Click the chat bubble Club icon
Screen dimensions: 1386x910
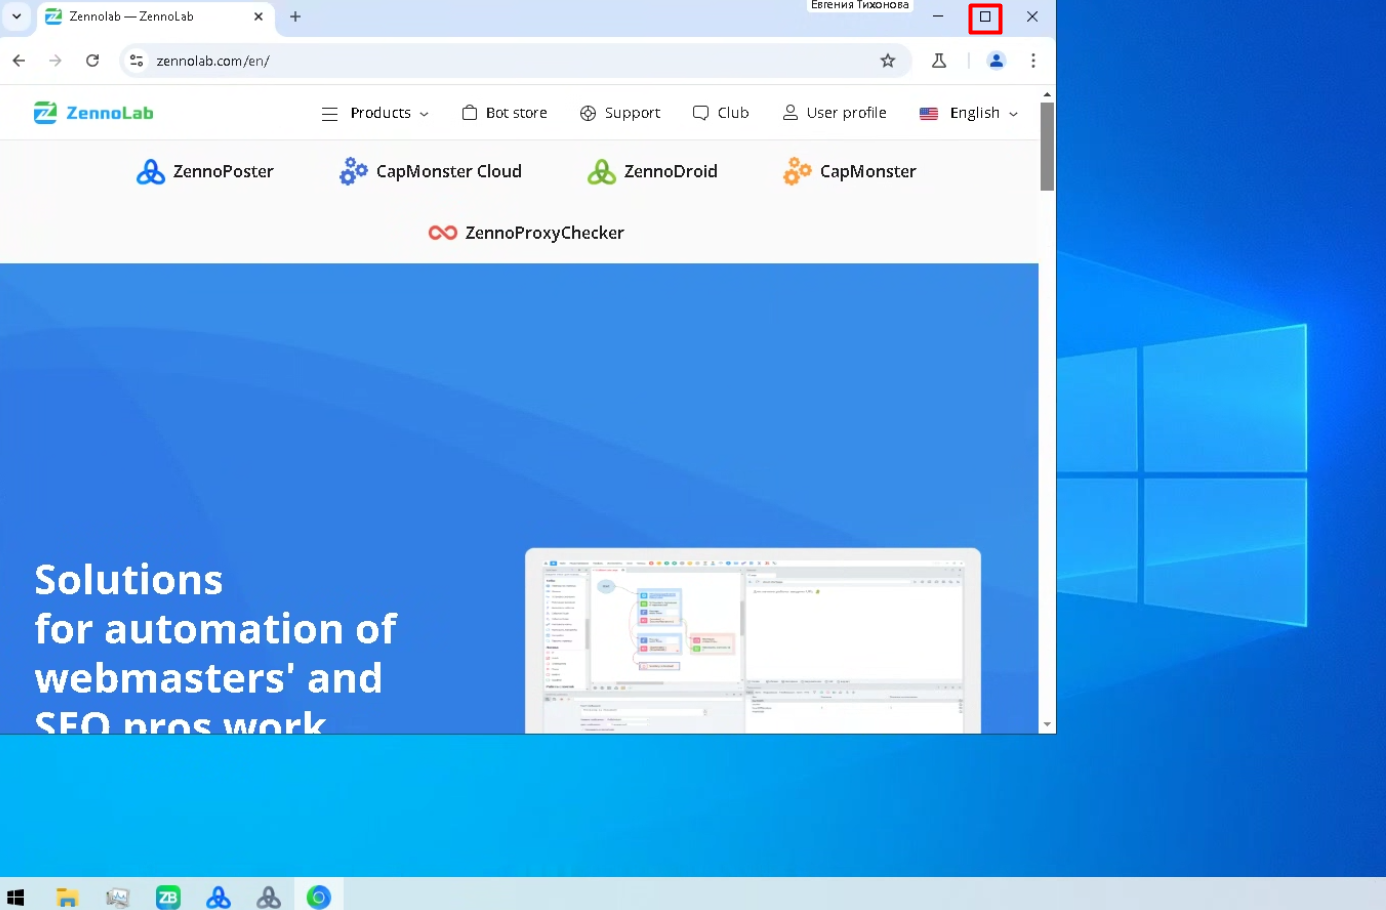click(x=701, y=113)
